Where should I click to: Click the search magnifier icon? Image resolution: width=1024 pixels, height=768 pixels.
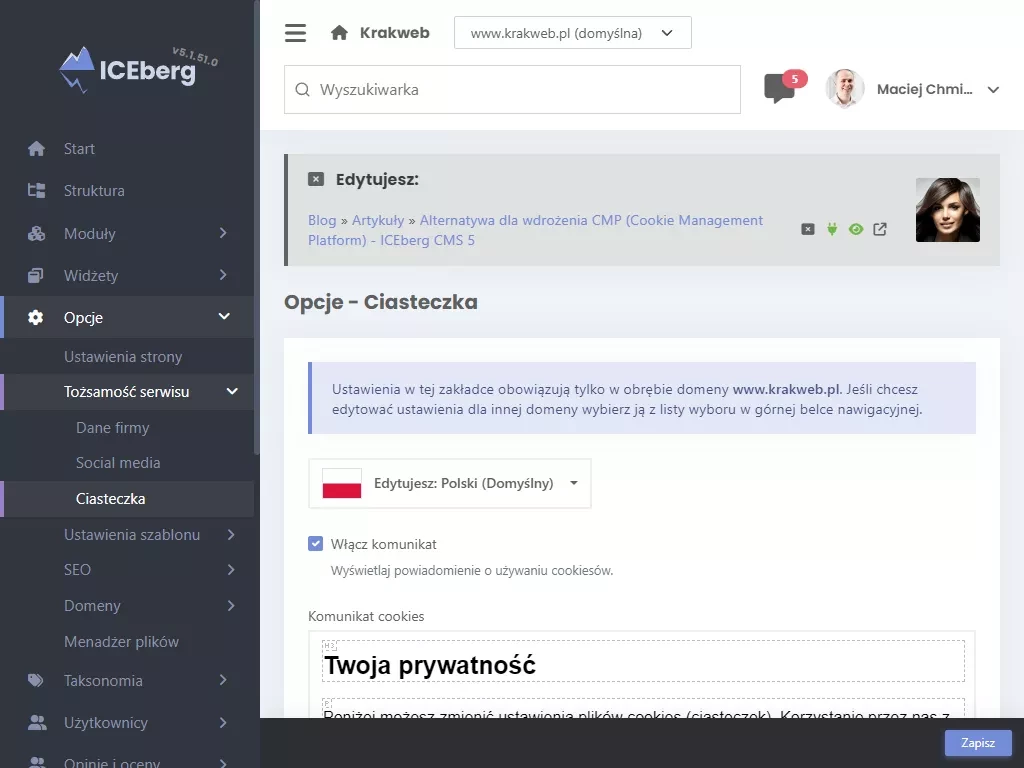(302, 89)
